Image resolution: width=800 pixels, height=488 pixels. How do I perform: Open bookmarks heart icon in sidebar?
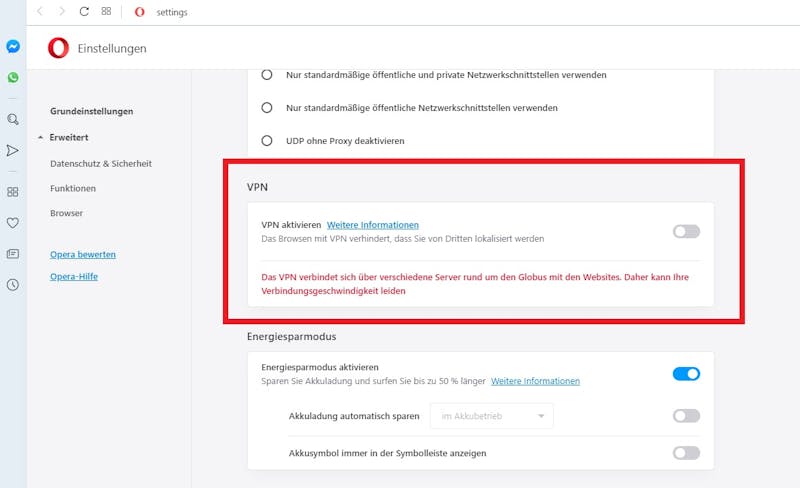(x=13, y=223)
